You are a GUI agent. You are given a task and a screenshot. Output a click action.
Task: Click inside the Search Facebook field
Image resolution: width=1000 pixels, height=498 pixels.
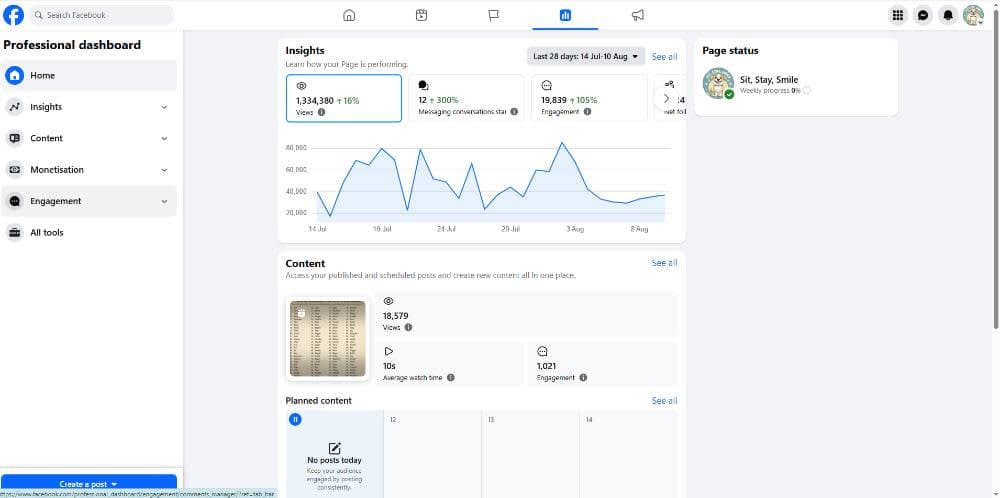[101, 15]
